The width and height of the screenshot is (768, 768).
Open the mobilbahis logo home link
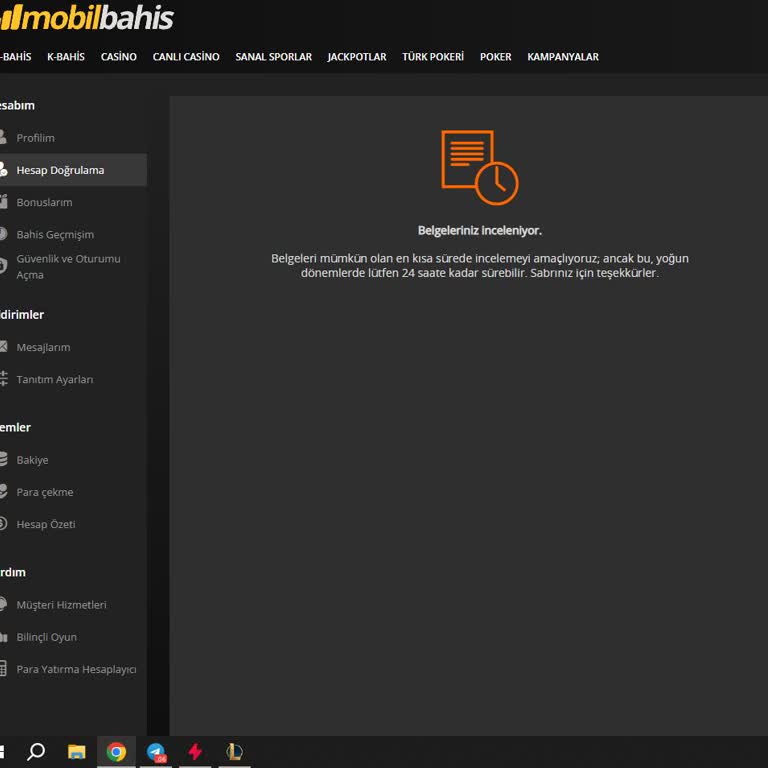tap(87, 18)
